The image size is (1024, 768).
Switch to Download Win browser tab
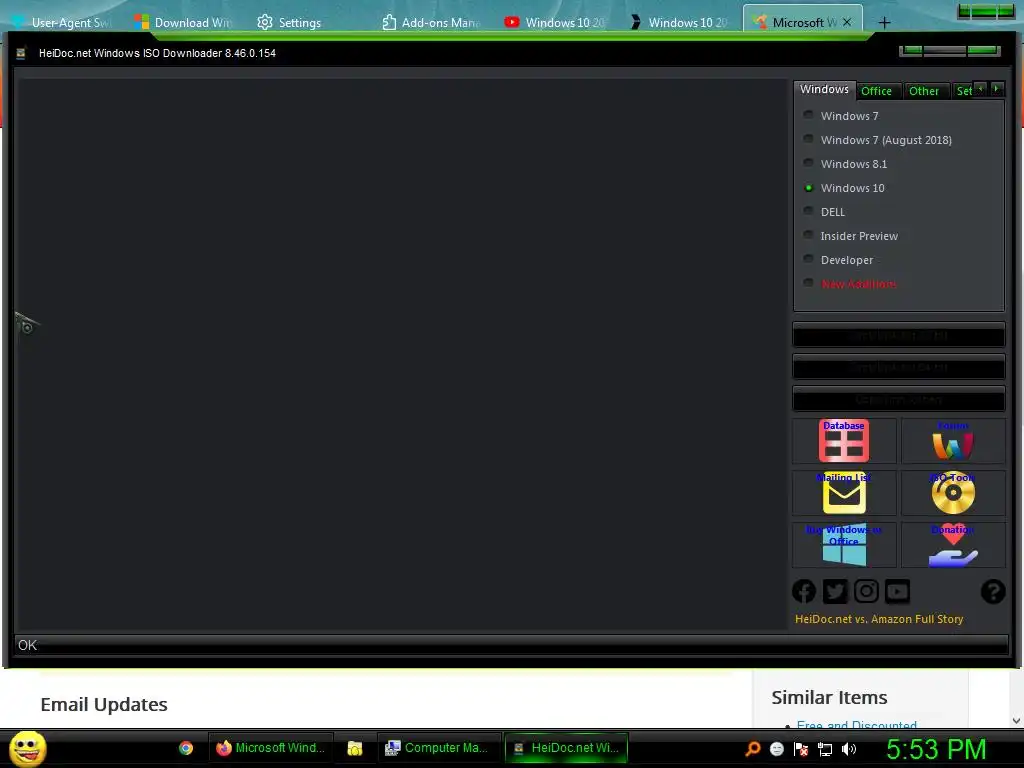coord(184,22)
